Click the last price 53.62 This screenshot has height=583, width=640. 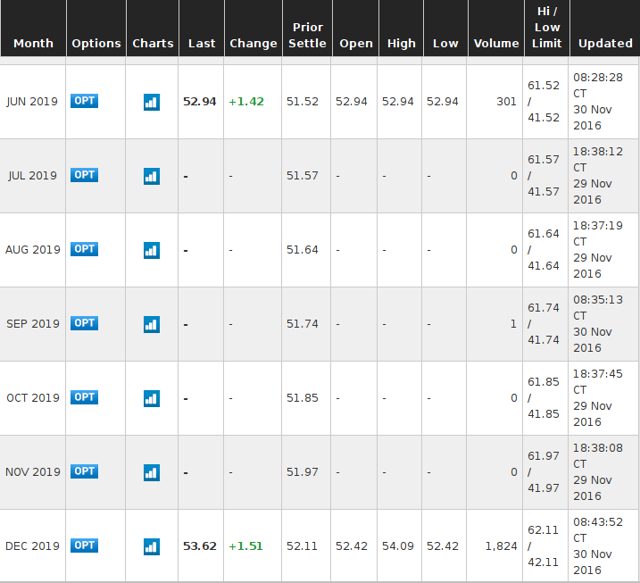pos(200,546)
